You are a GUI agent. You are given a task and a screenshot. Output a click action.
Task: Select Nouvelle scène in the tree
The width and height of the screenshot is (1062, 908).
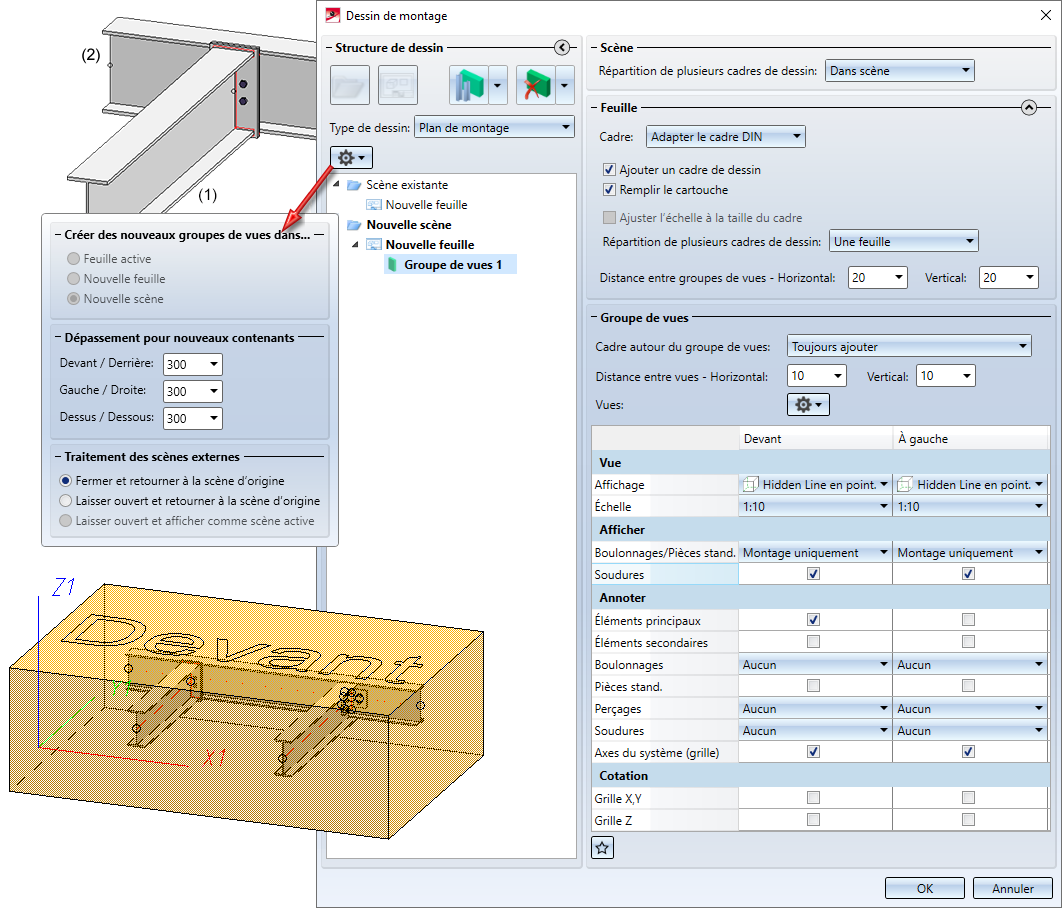pyautogui.click(x=408, y=225)
